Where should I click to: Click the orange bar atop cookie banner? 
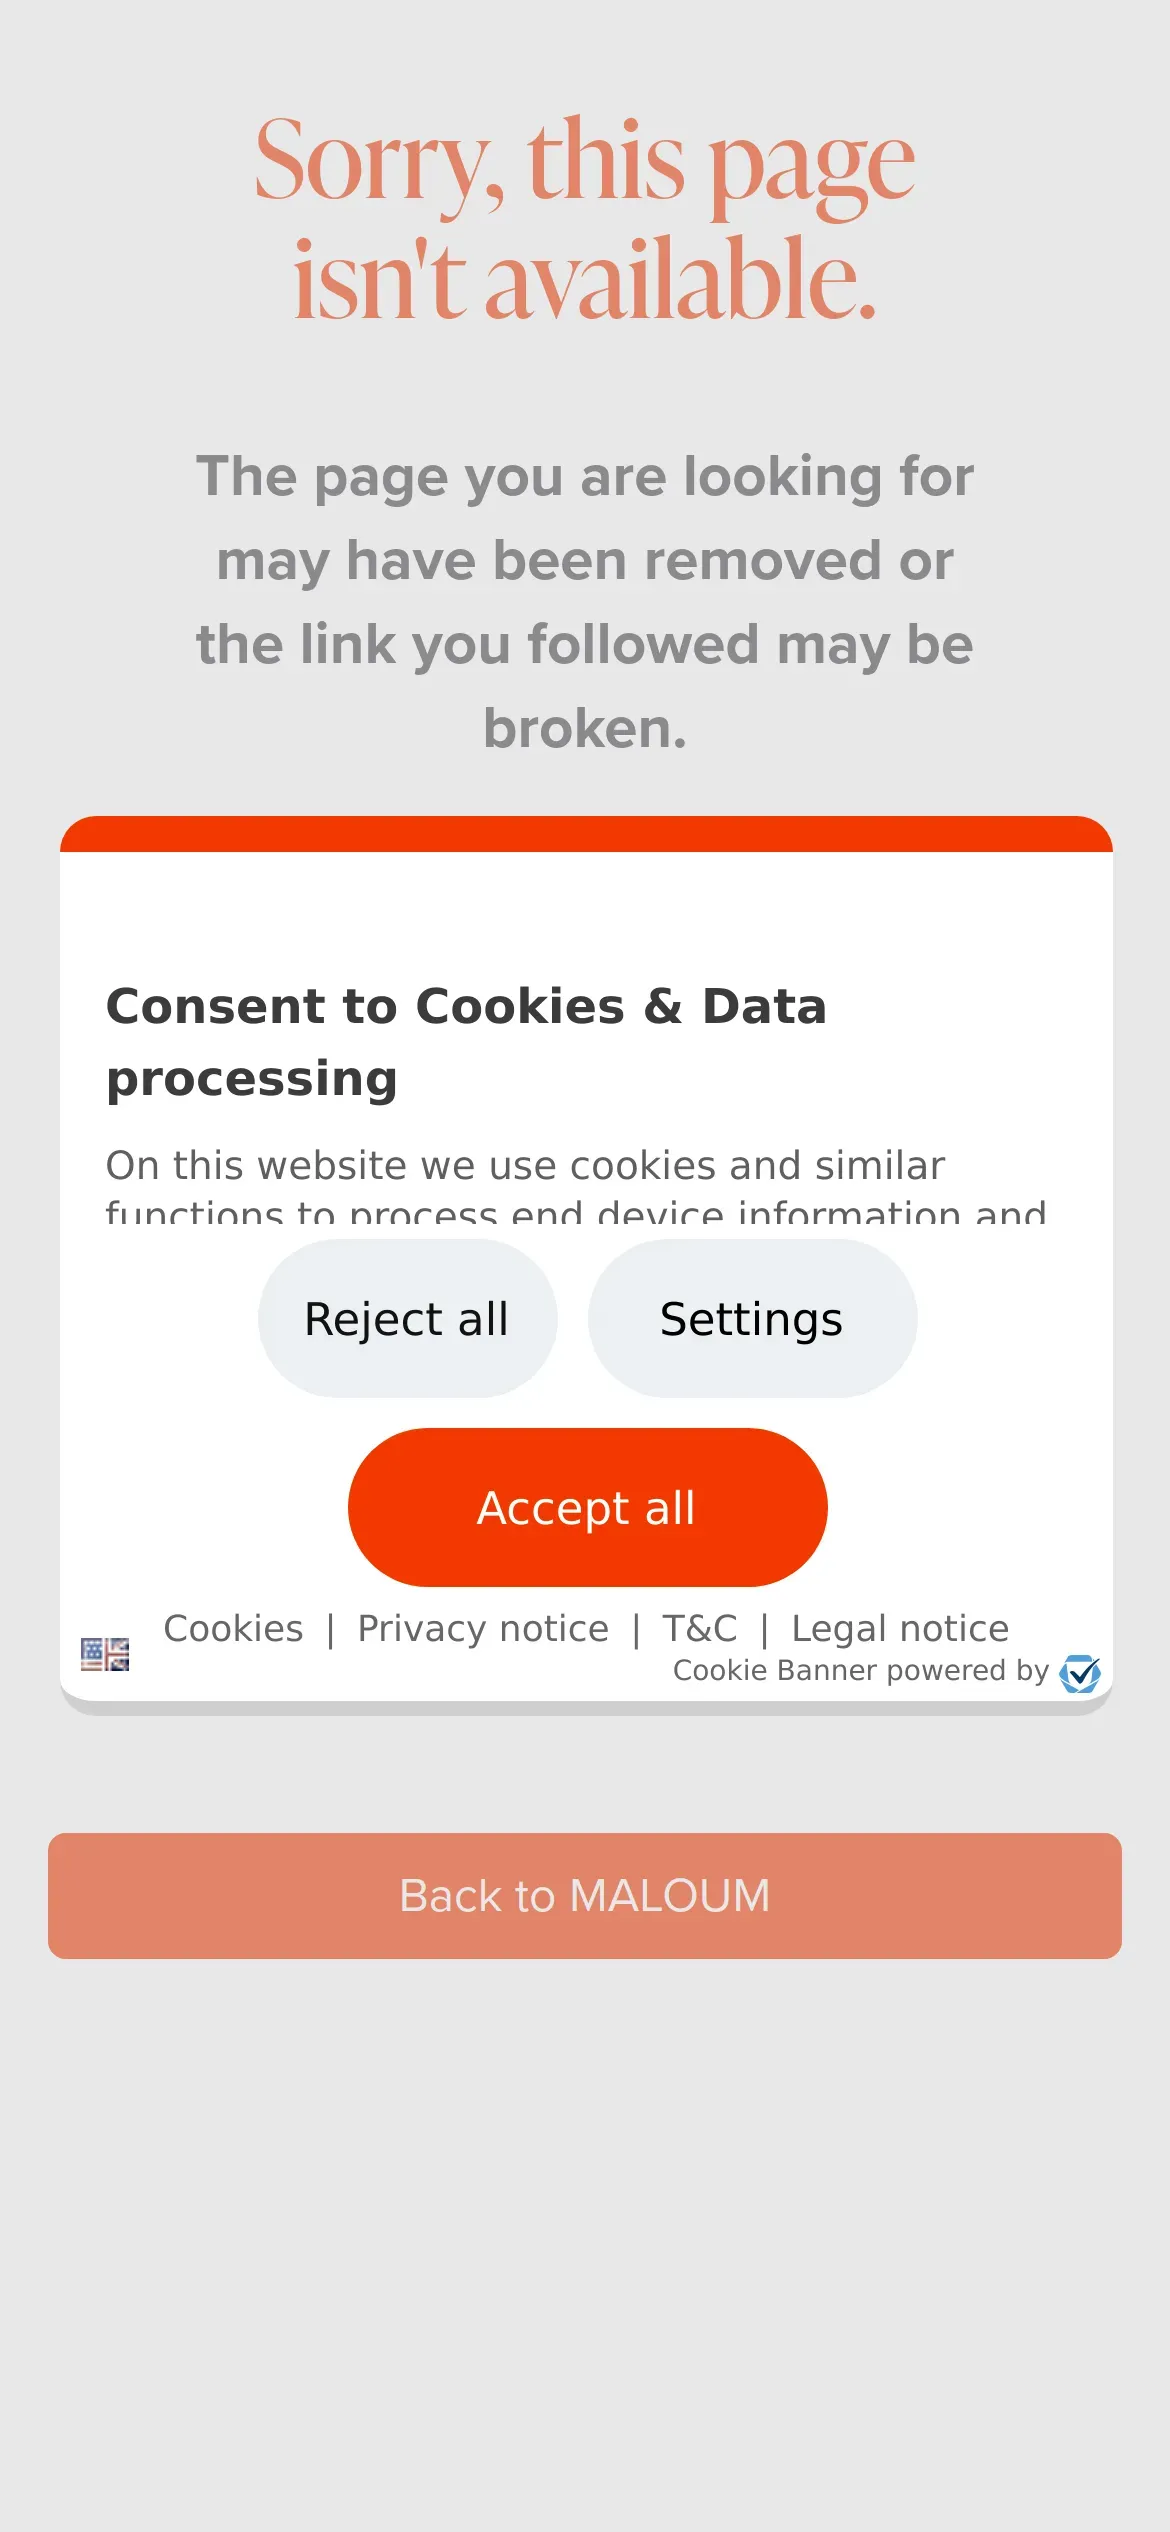586,834
